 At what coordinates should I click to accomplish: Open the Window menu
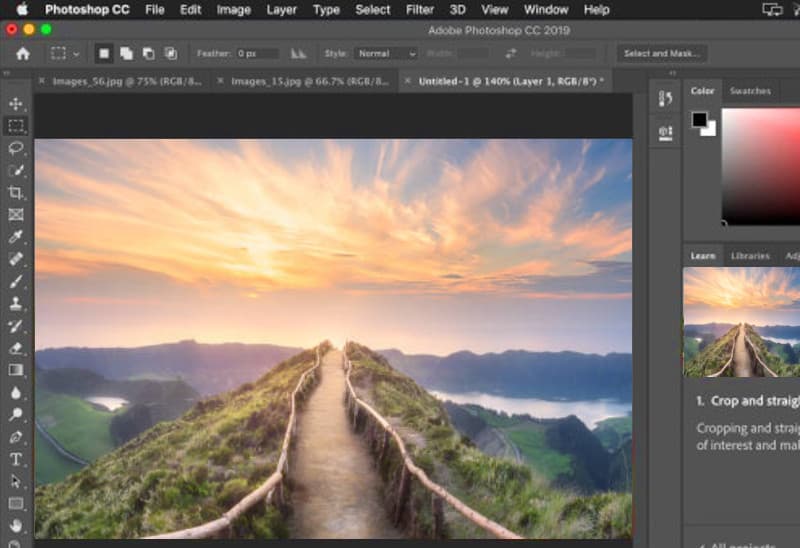546,10
